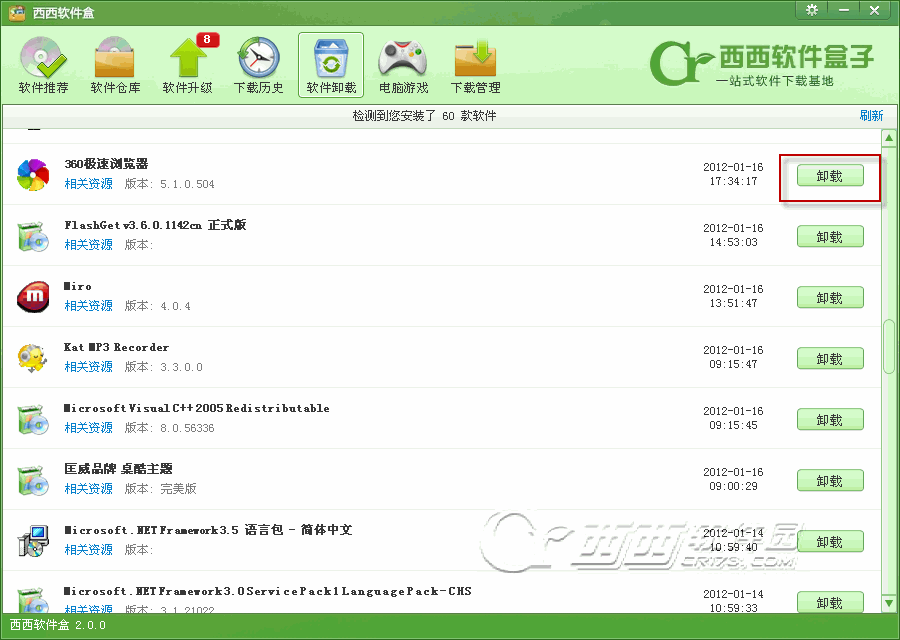This screenshot has height=640, width=900.
Task: Open 软件升级 with badge 8
Action: point(188,65)
